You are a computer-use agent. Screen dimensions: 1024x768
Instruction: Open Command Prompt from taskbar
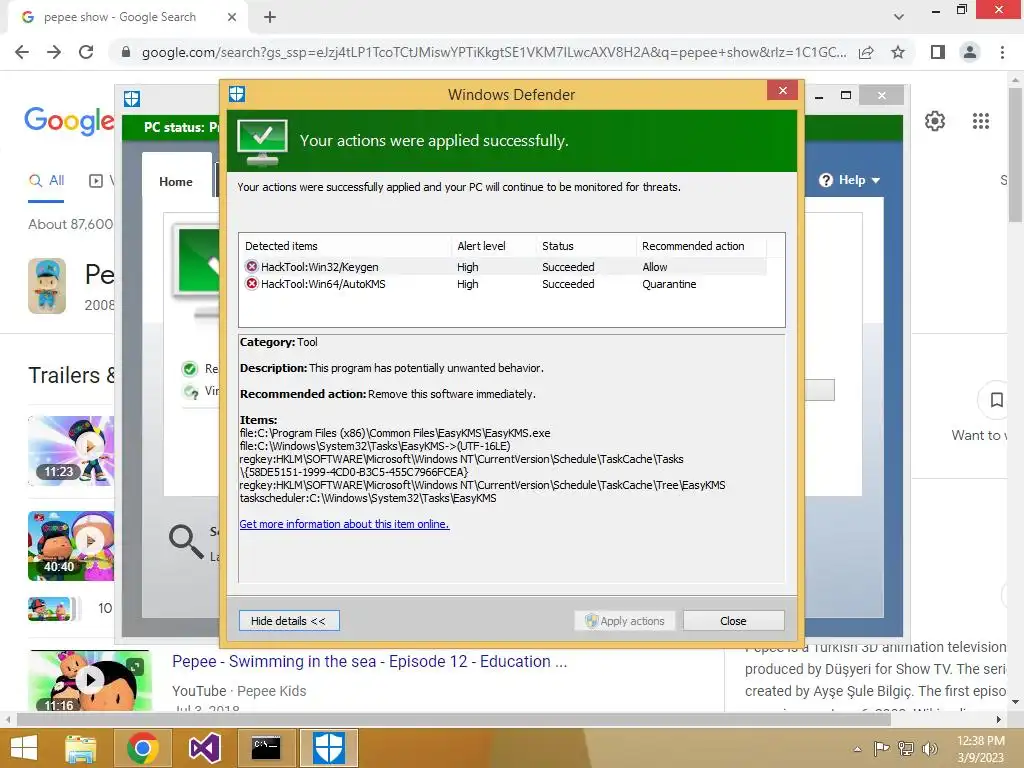pos(266,748)
